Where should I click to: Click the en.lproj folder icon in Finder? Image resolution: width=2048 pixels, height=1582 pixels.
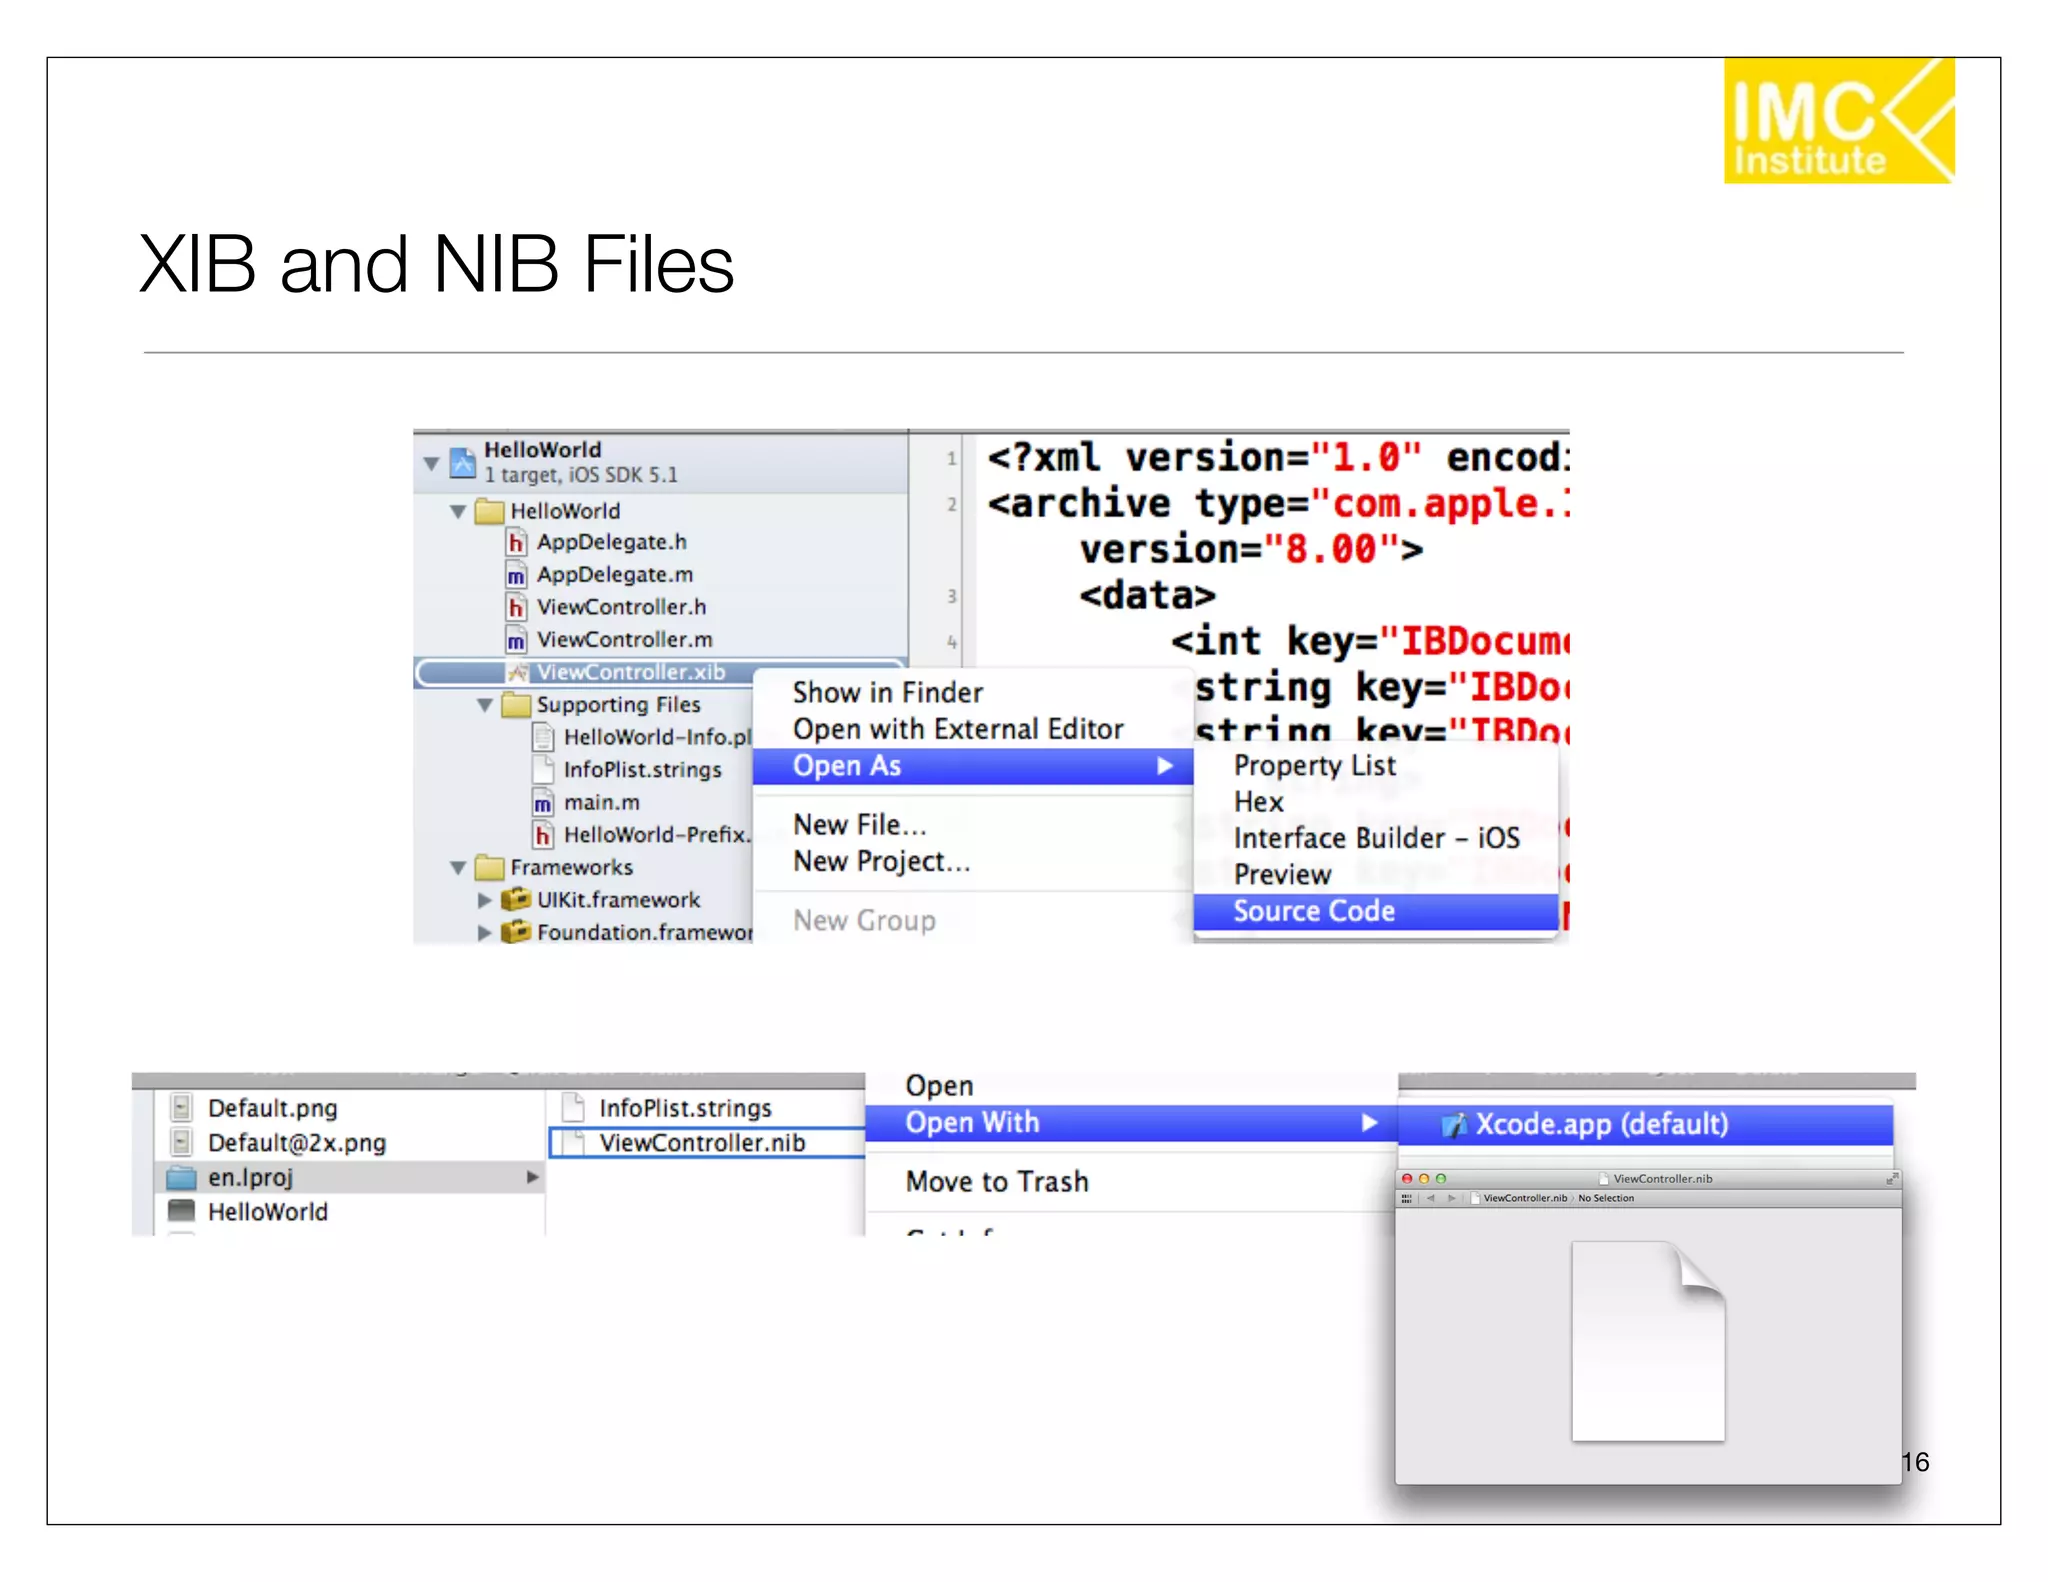point(181,1177)
